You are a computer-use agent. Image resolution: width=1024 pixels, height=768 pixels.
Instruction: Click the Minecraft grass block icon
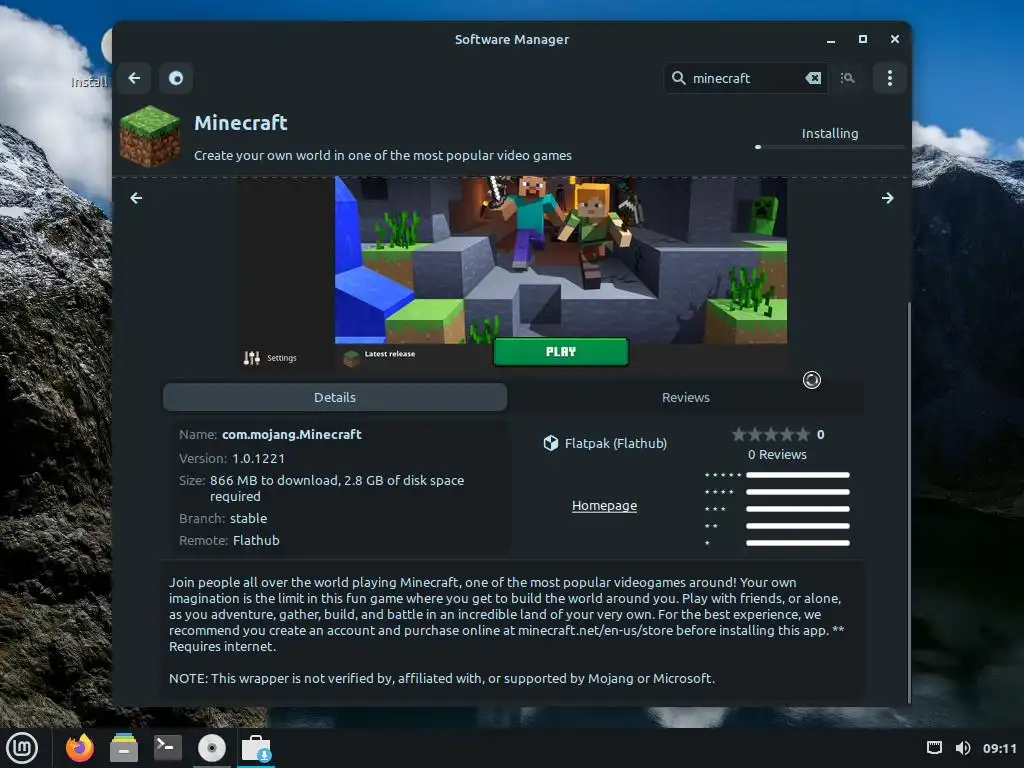pyautogui.click(x=150, y=136)
